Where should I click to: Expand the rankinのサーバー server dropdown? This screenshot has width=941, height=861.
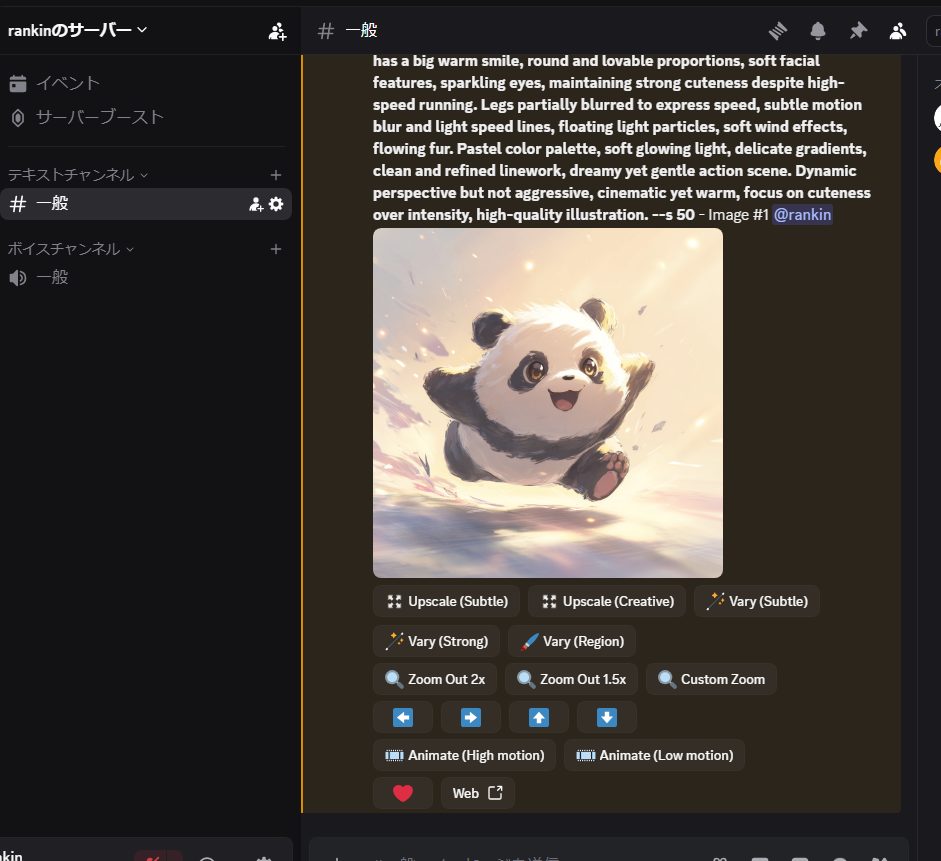[x=78, y=30]
